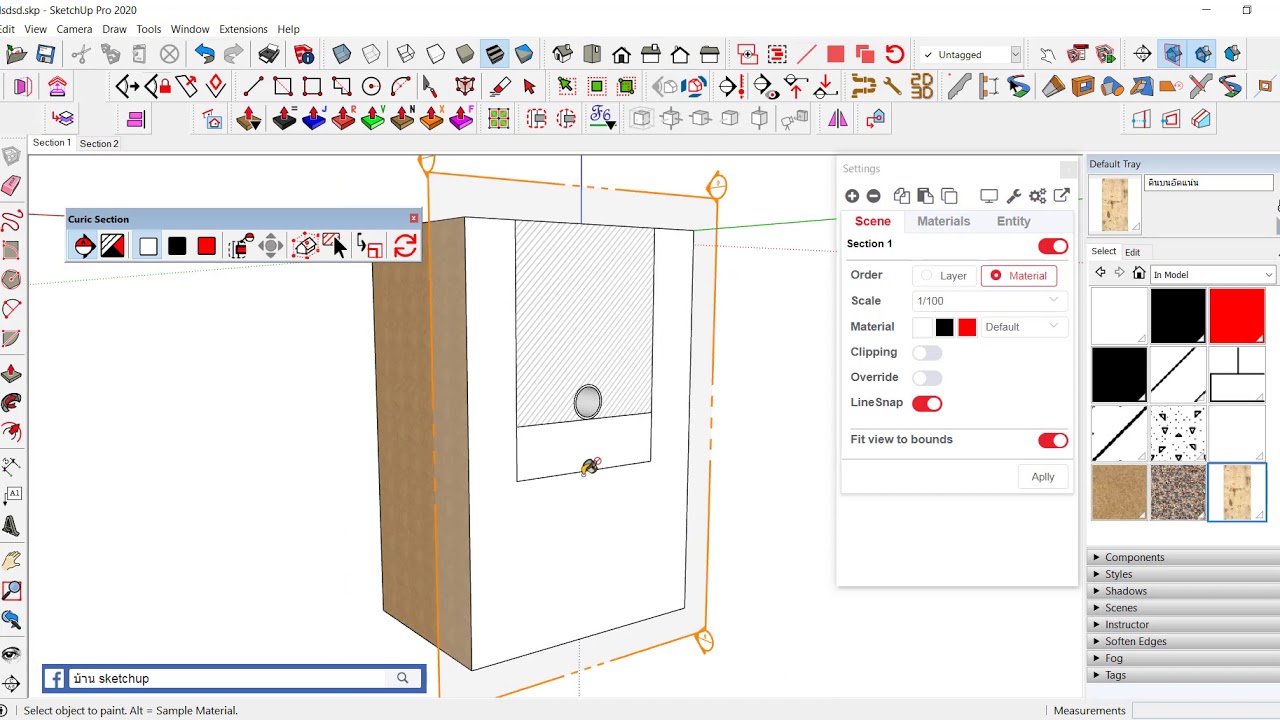Click the white box in Curic Section toolbar
Image resolution: width=1280 pixels, height=720 pixels.
[x=148, y=246]
